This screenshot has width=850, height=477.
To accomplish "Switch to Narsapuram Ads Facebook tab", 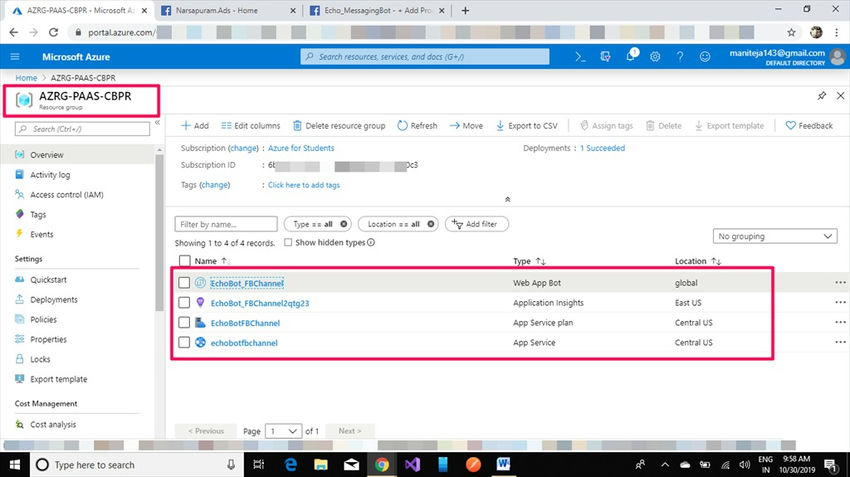I will [x=229, y=10].
